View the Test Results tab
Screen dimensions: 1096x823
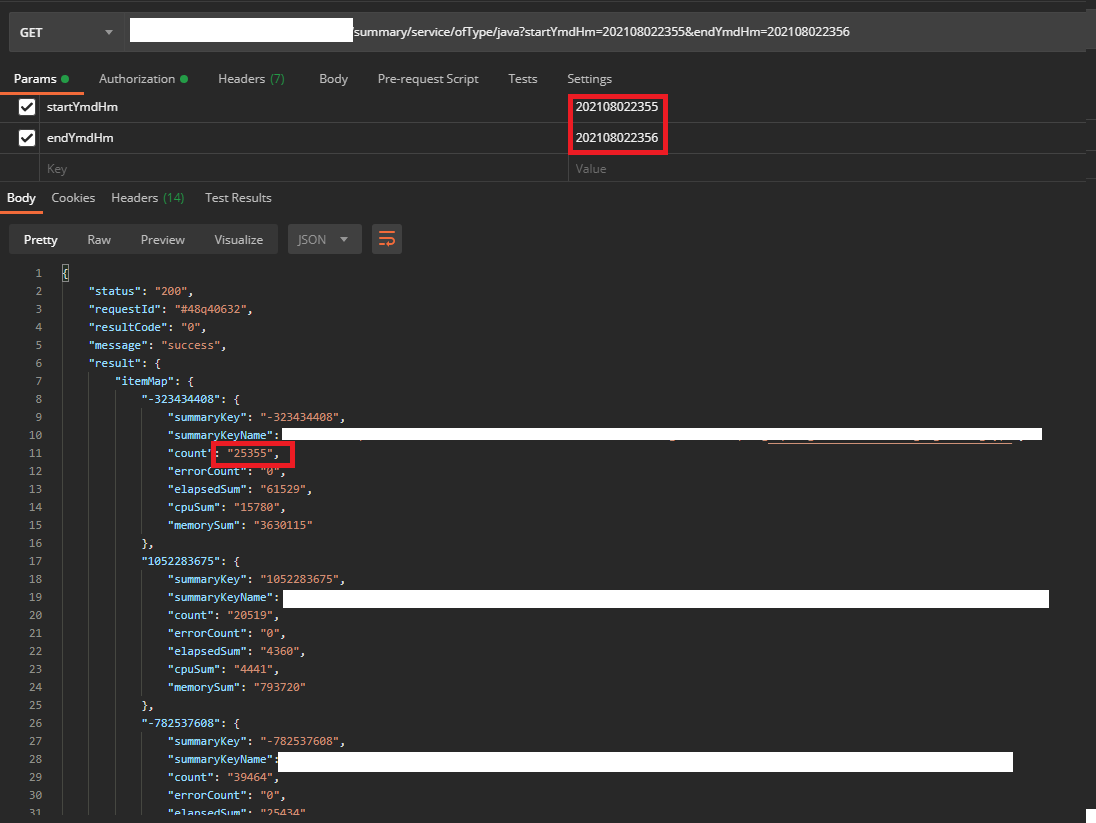tap(238, 198)
